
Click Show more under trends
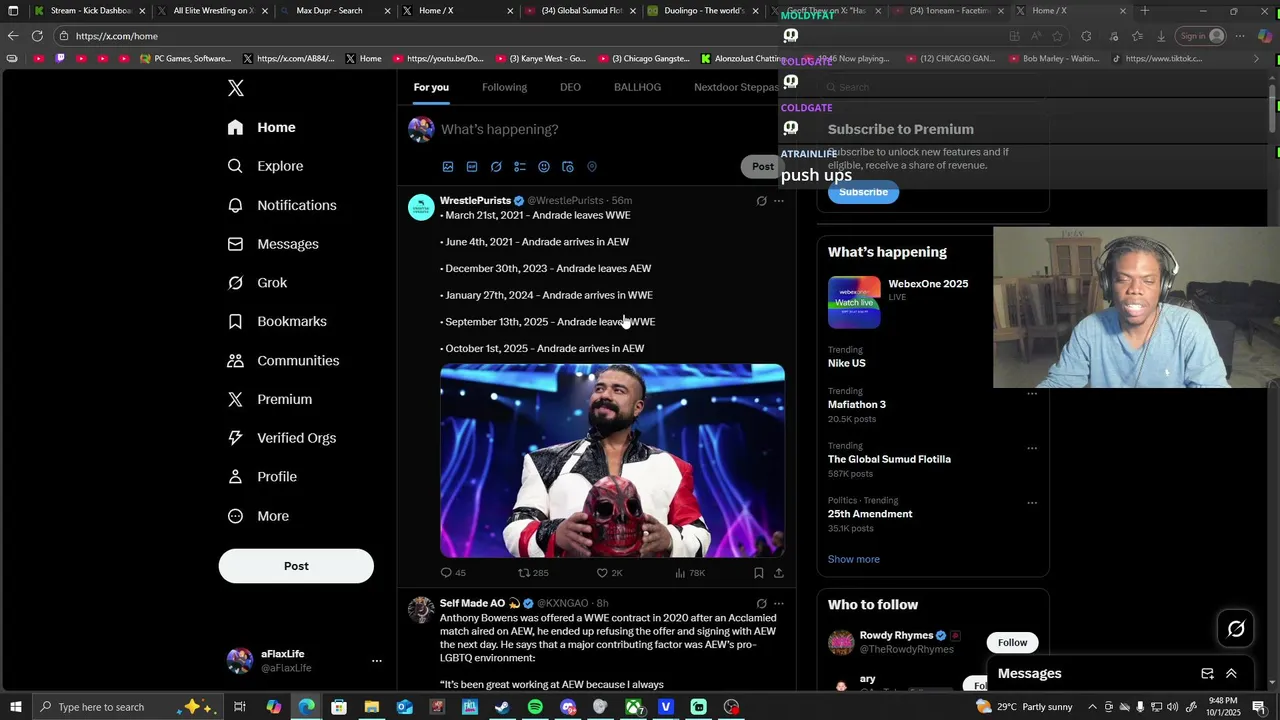tap(854, 560)
